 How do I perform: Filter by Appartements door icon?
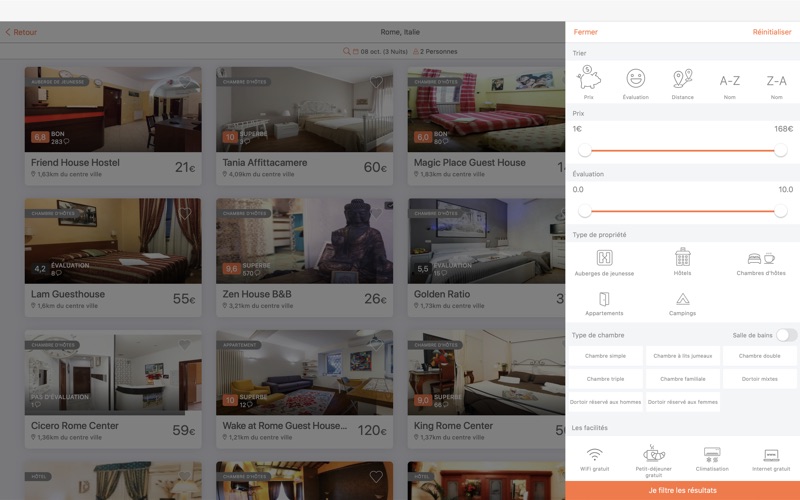604,299
